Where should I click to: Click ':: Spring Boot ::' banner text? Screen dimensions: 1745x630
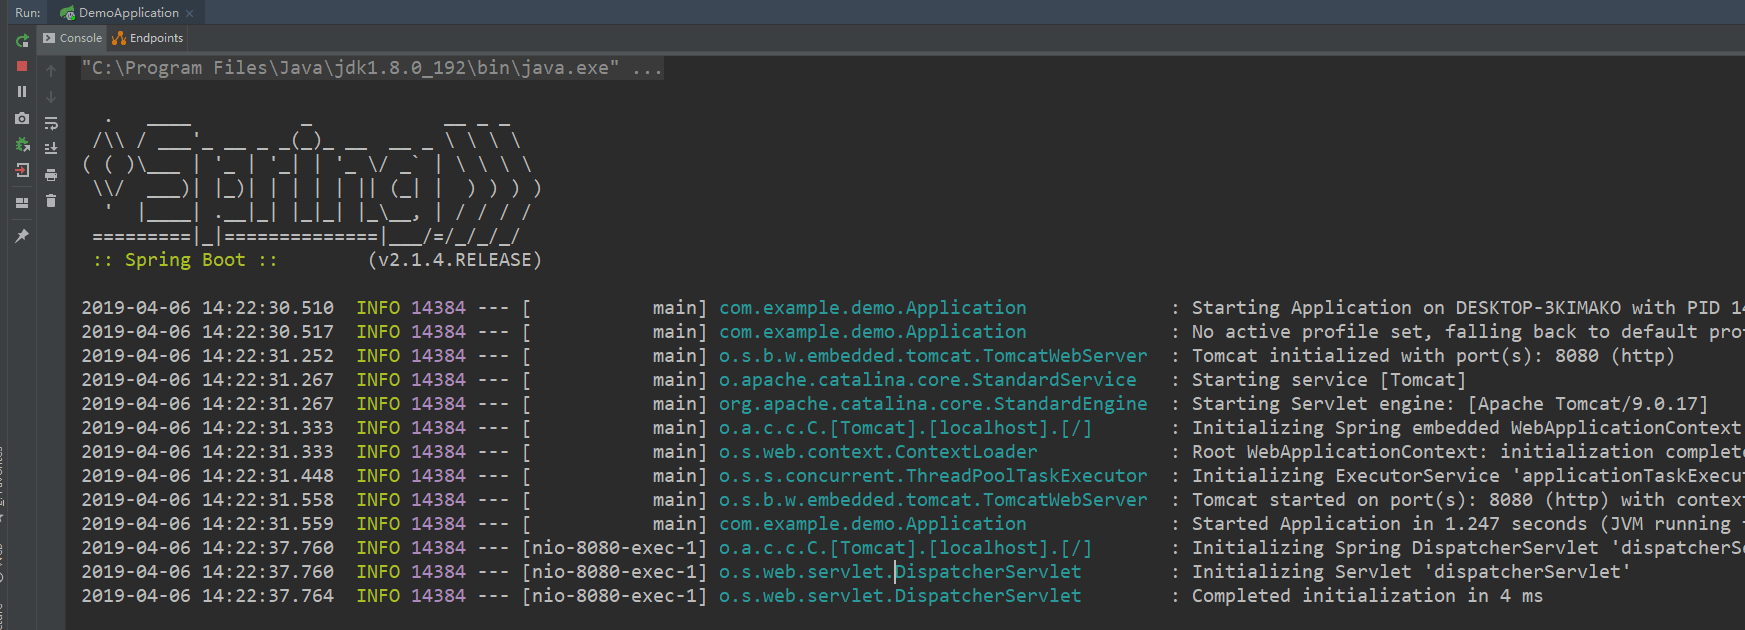point(185,260)
